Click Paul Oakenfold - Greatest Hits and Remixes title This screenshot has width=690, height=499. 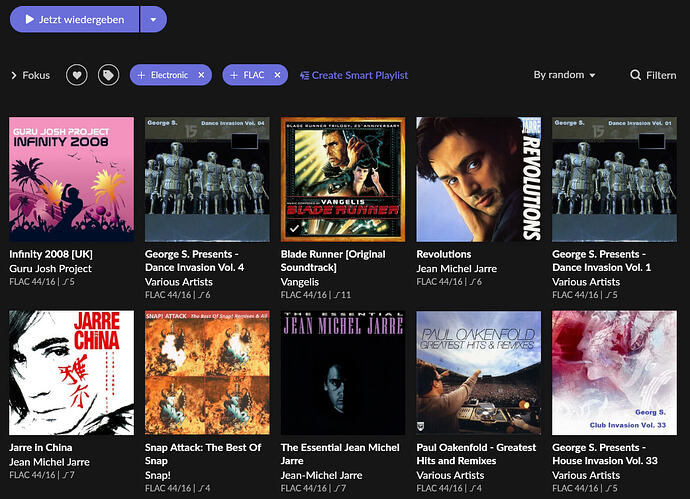(x=476, y=454)
